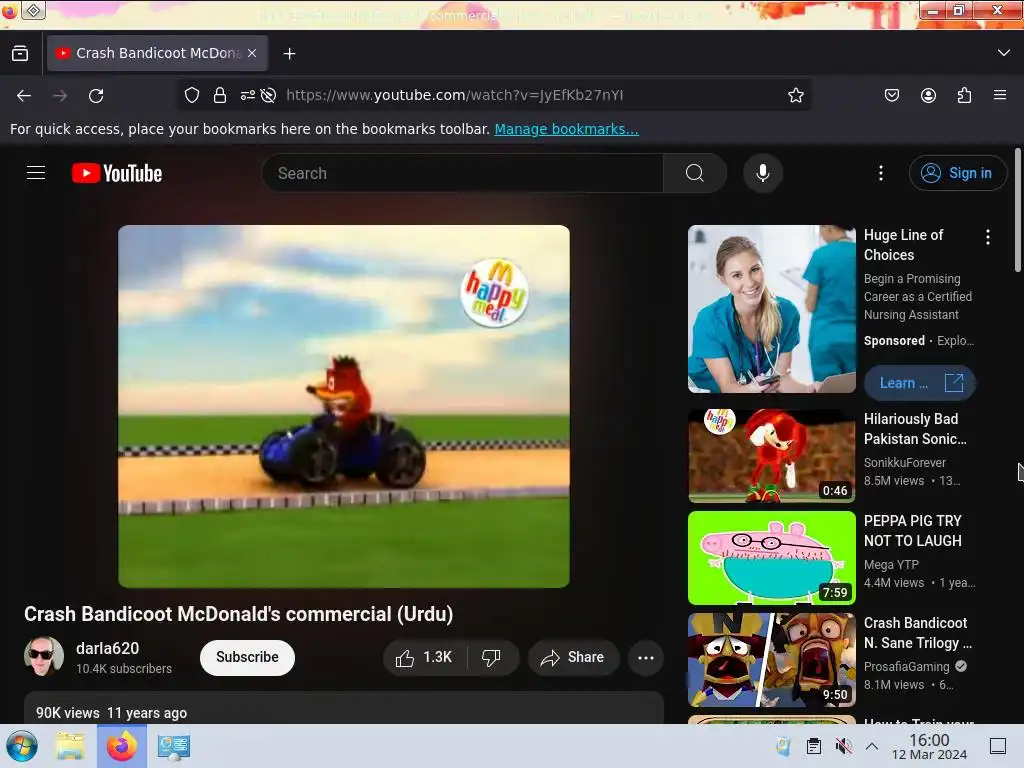Click Firefox taskbar icon
This screenshot has height=768, width=1024.
click(x=121, y=746)
